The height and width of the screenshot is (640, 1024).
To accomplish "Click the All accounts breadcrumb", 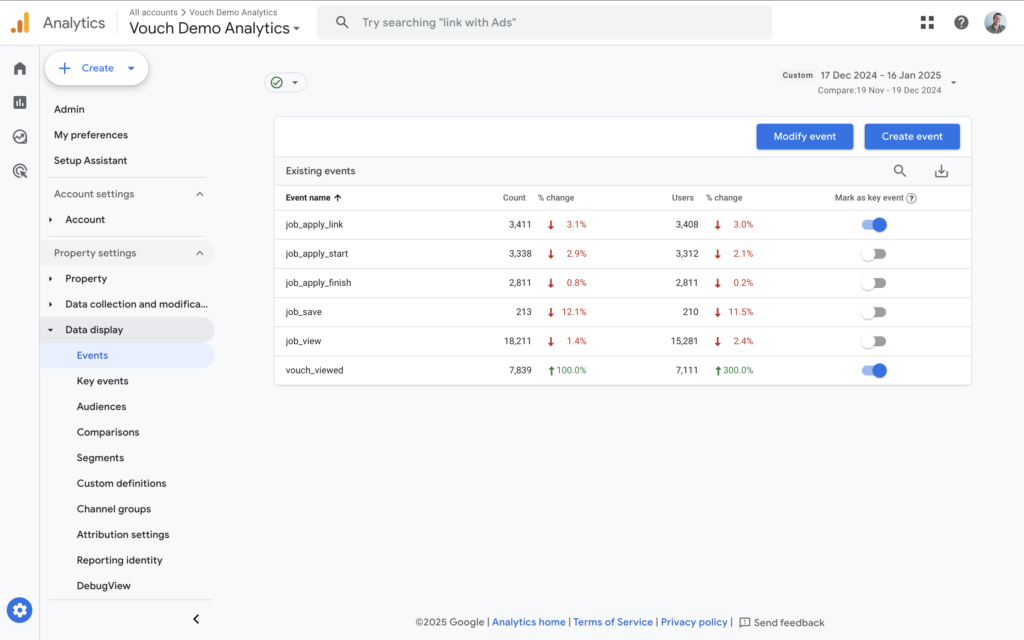I will pos(153,12).
